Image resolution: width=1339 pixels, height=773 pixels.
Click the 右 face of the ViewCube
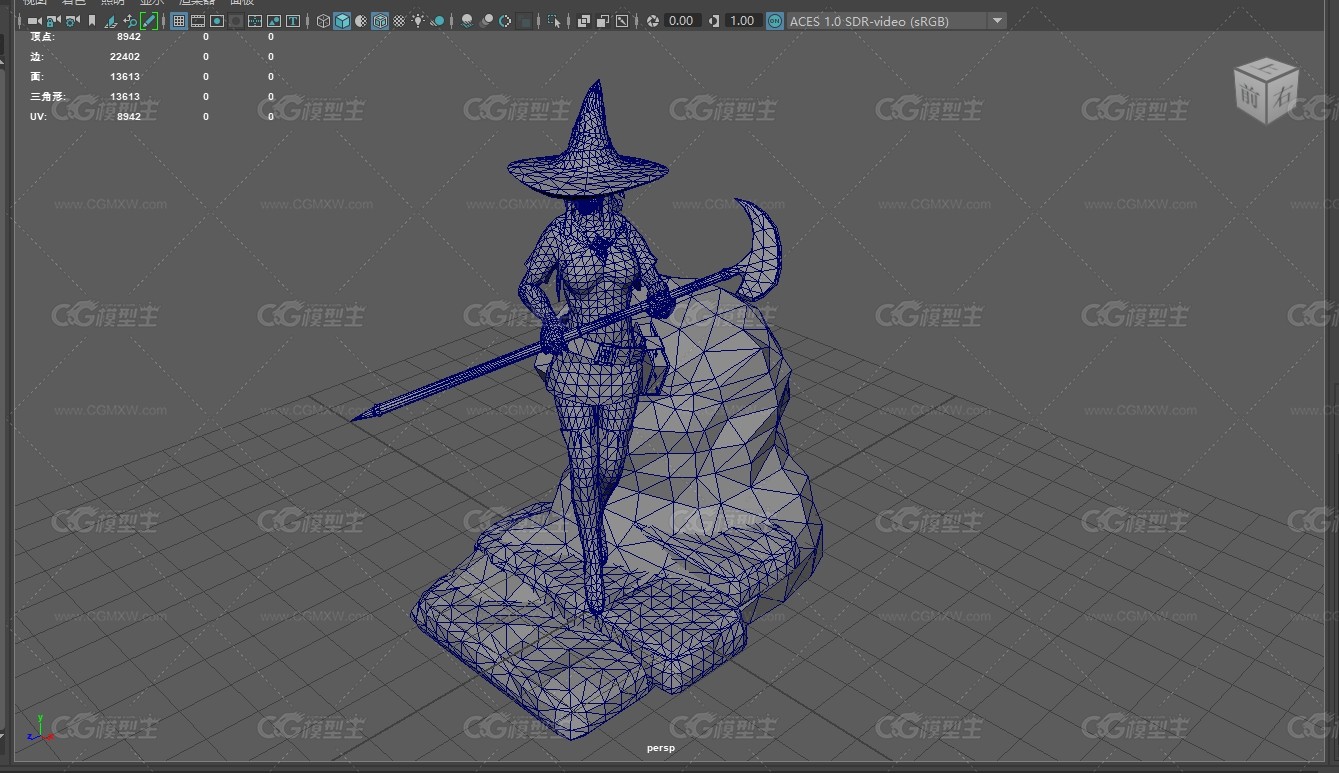(1282, 94)
